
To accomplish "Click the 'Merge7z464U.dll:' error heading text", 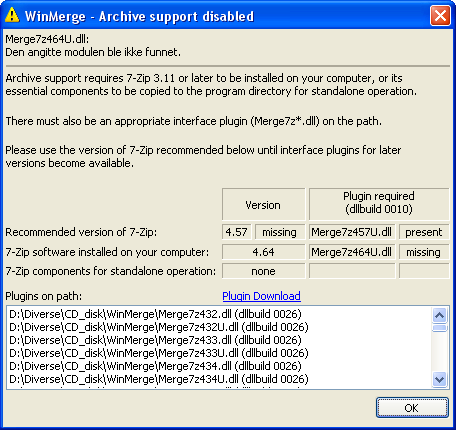I will click(x=47, y=39).
